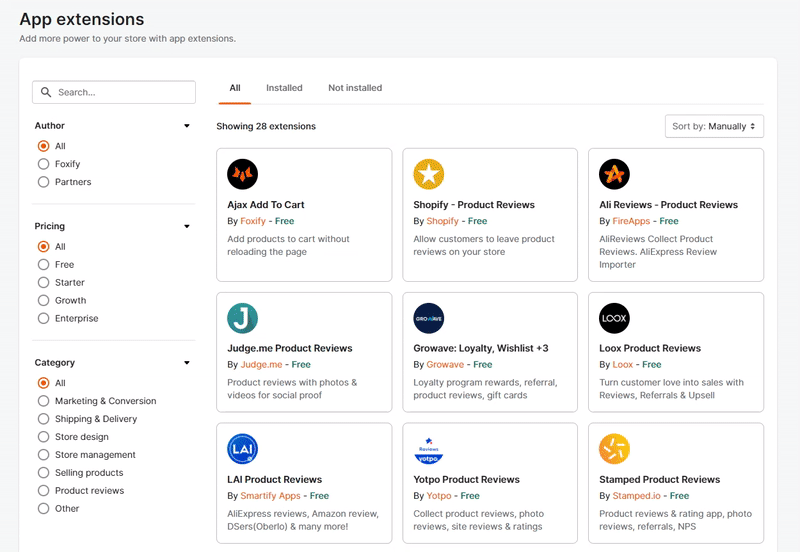Collapse the Author filter section arrow
Screen dimensions: 800x552
click(187, 126)
